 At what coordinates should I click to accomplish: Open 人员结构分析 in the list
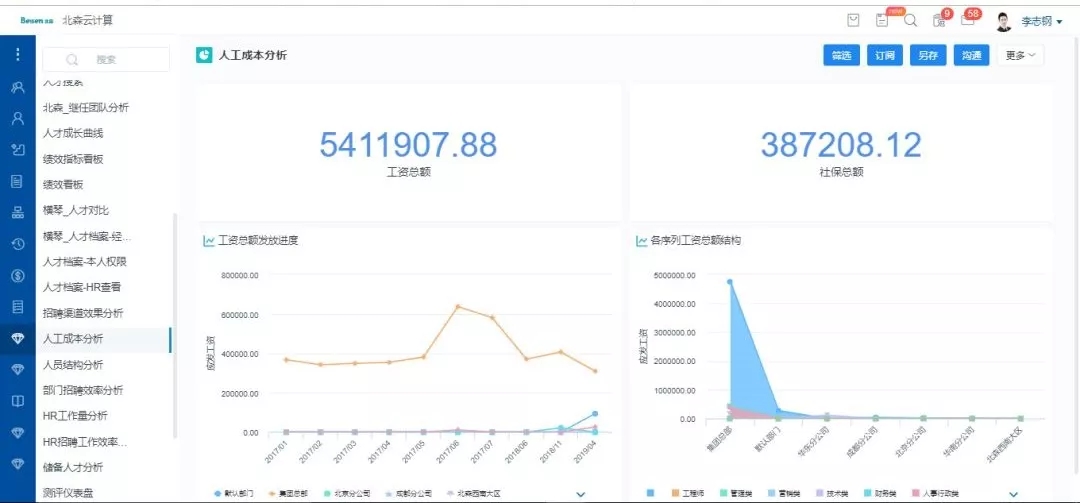pyautogui.click(x=73, y=365)
